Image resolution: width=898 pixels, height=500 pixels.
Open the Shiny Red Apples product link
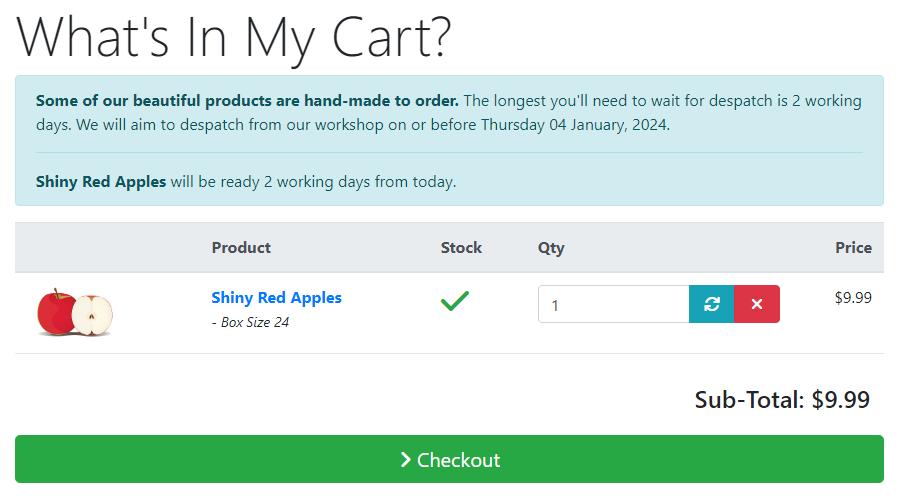(x=276, y=298)
